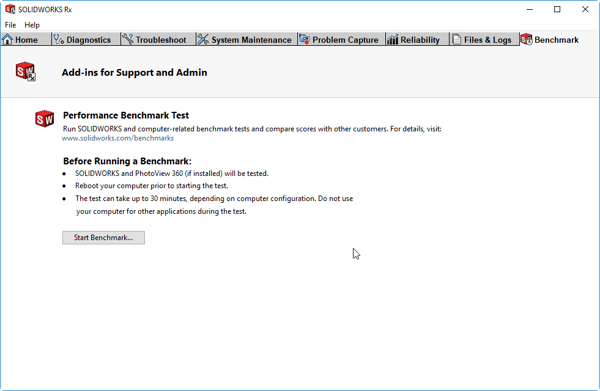Click the Start Benchmark button
Image resolution: width=600 pixels, height=391 pixels.
[103, 238]
